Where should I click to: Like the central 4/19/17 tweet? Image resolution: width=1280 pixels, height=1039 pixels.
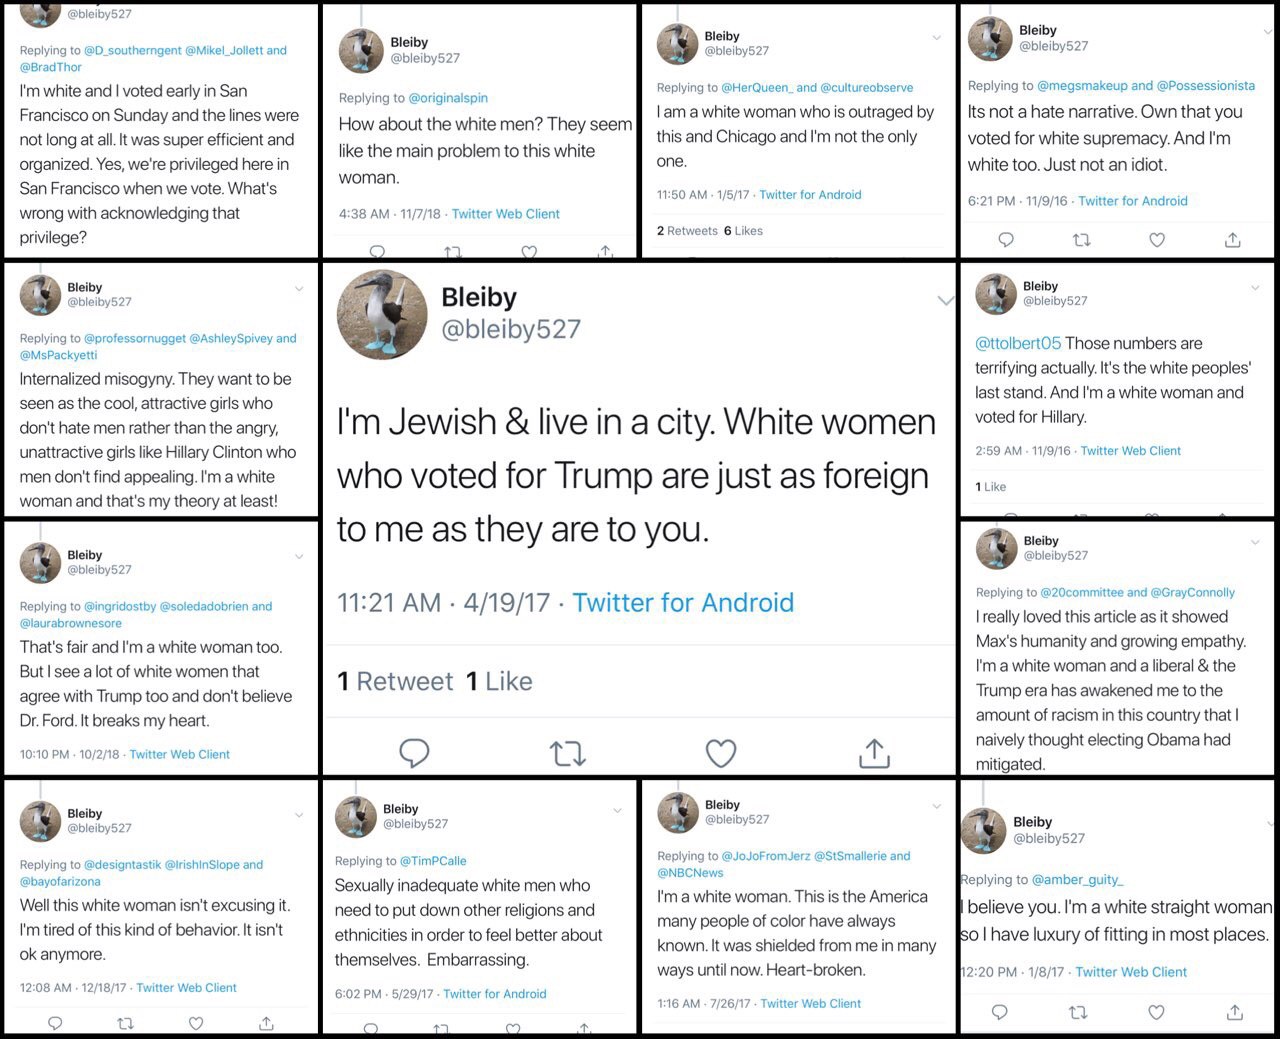coord(720,752)
